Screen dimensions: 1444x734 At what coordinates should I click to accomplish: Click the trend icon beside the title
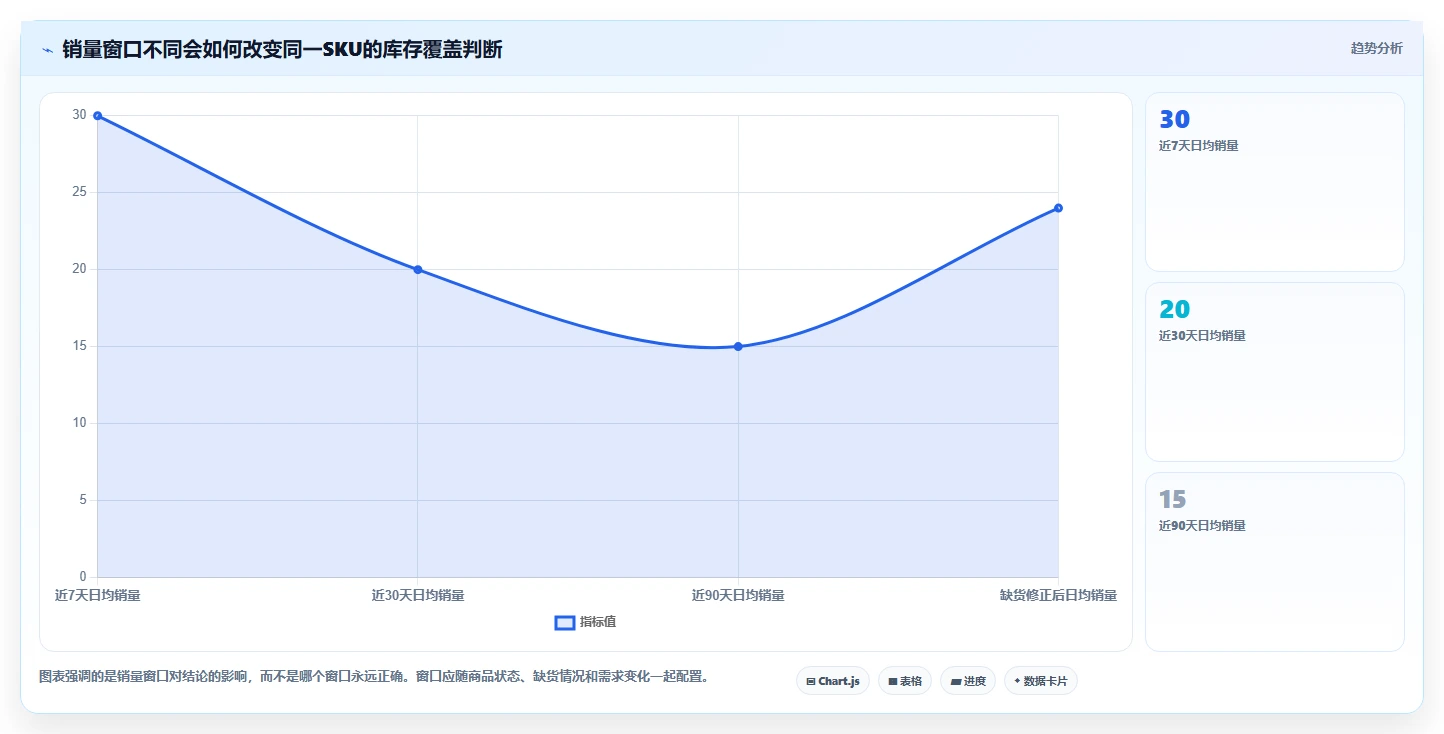[48, 49]
